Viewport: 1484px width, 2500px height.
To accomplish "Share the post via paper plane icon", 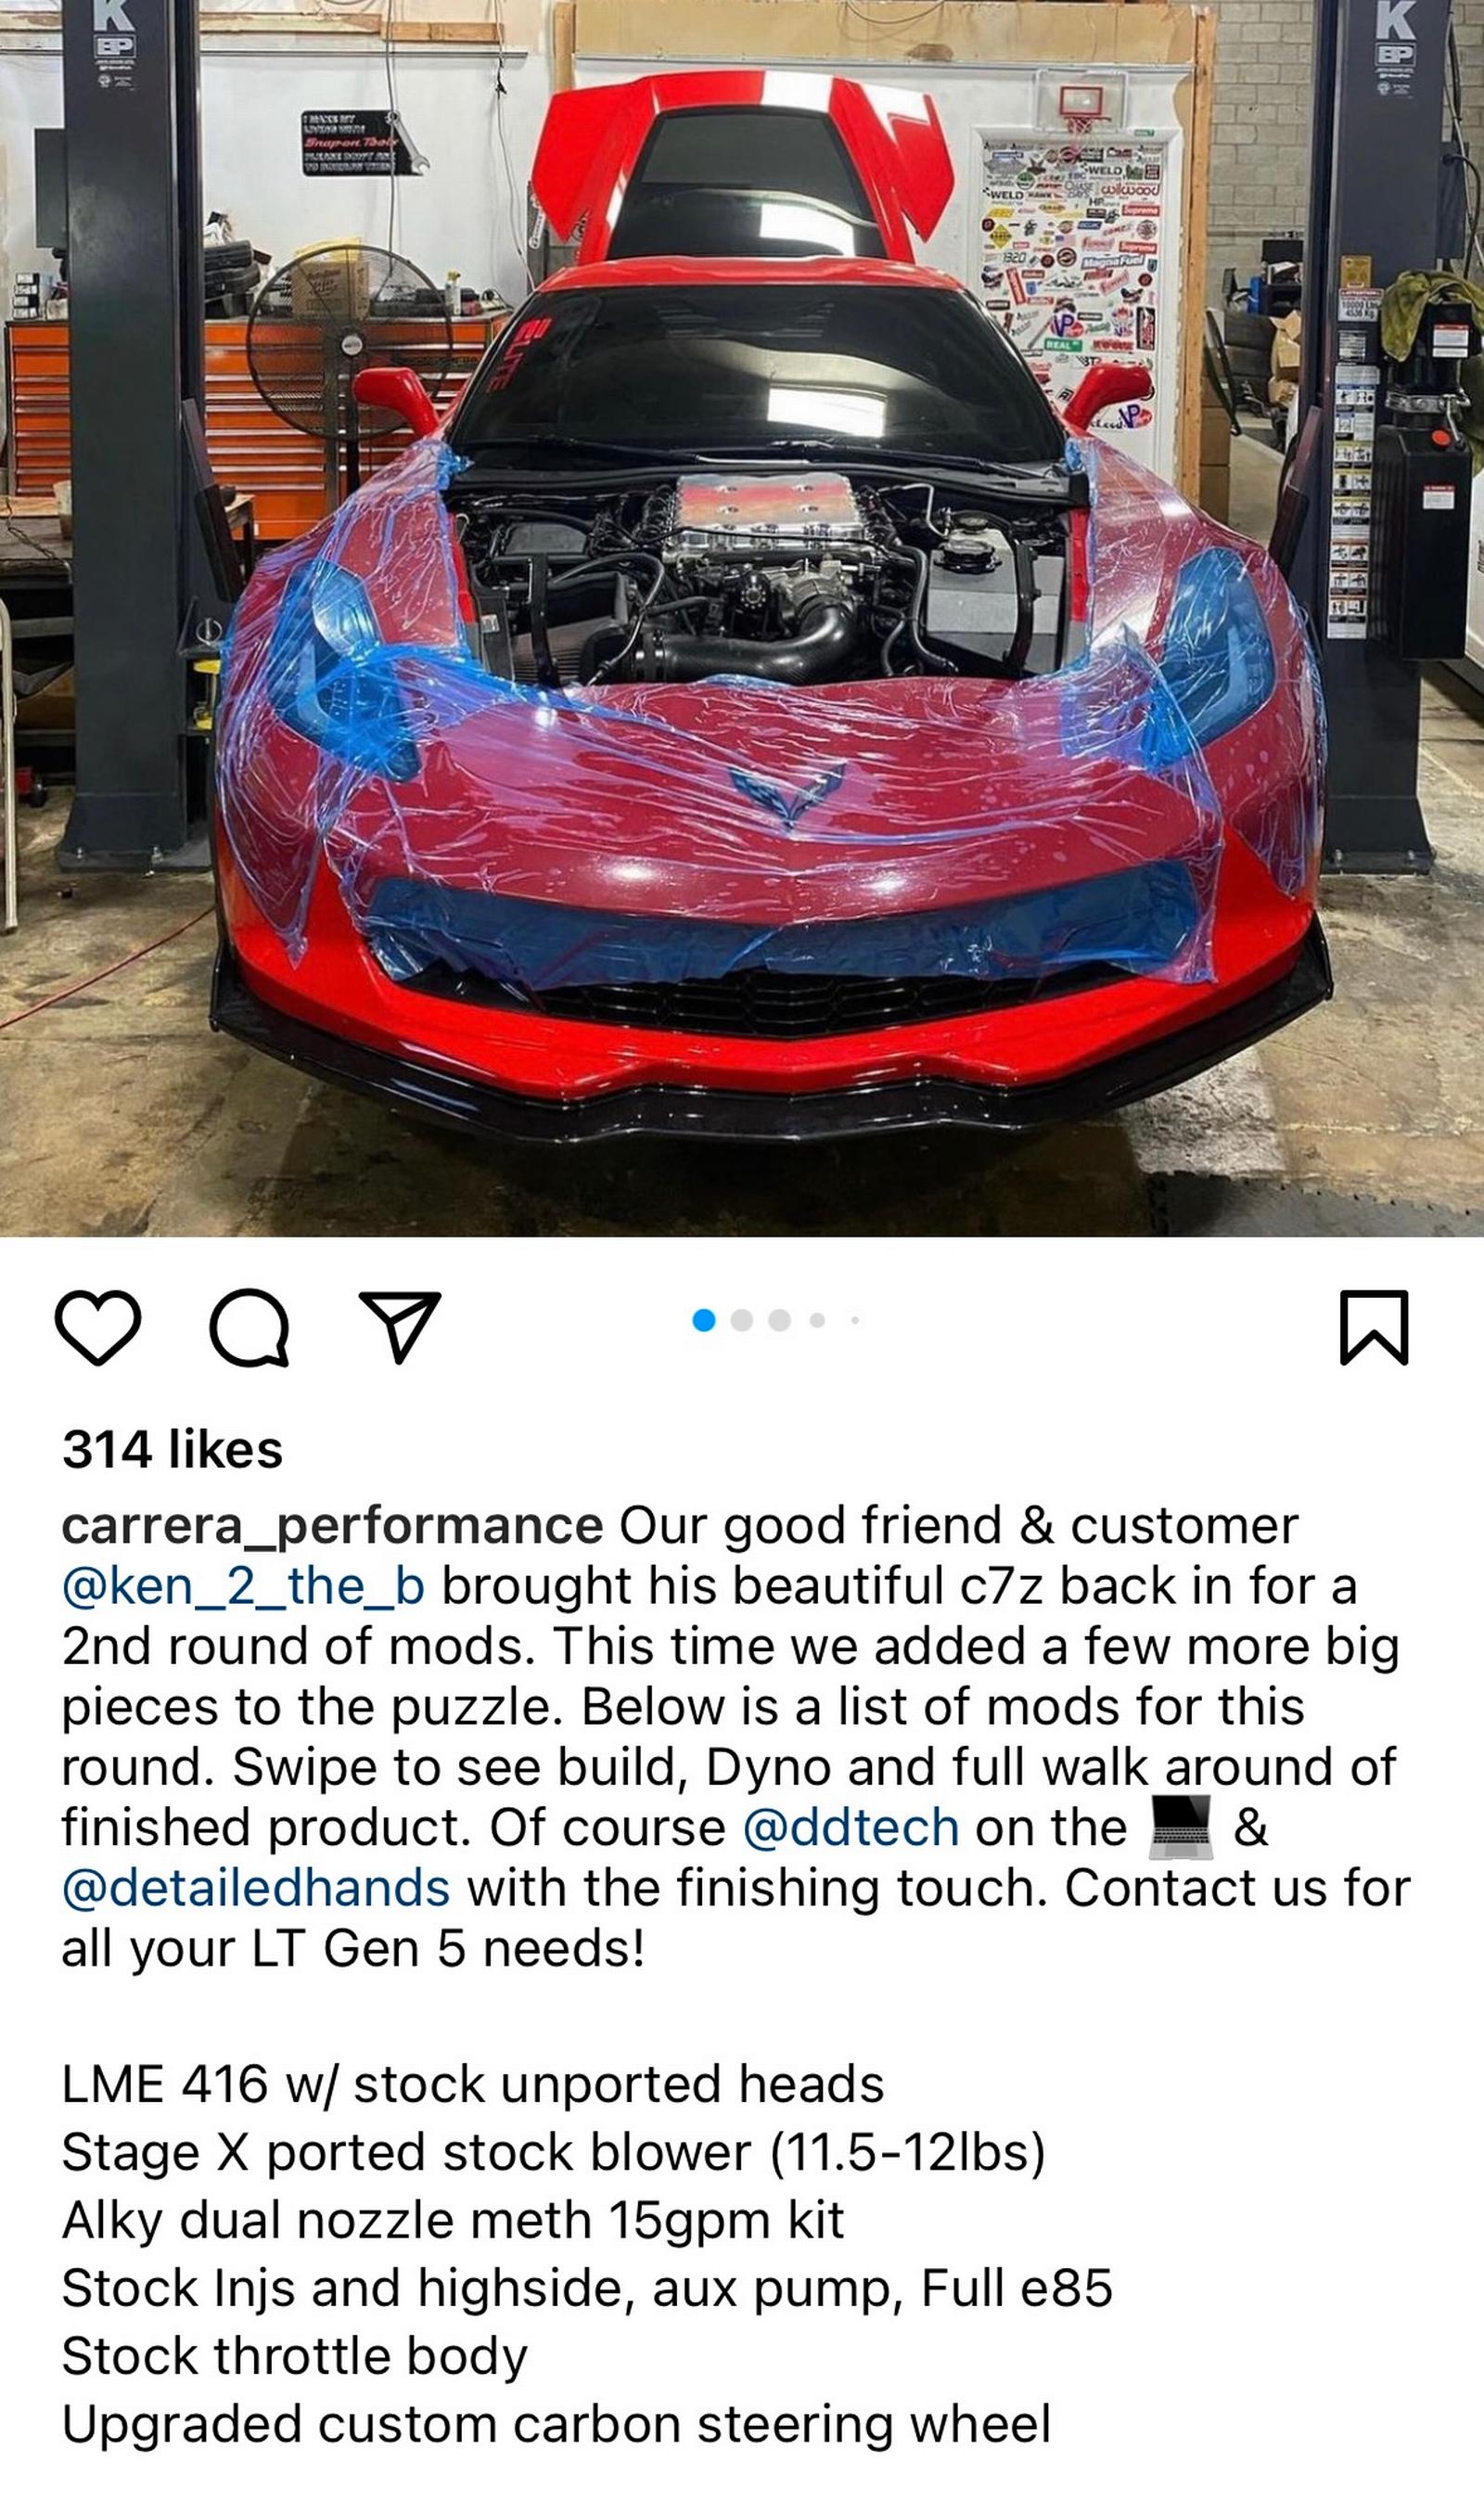I will pyautogui.click(x=400, y=1326).
